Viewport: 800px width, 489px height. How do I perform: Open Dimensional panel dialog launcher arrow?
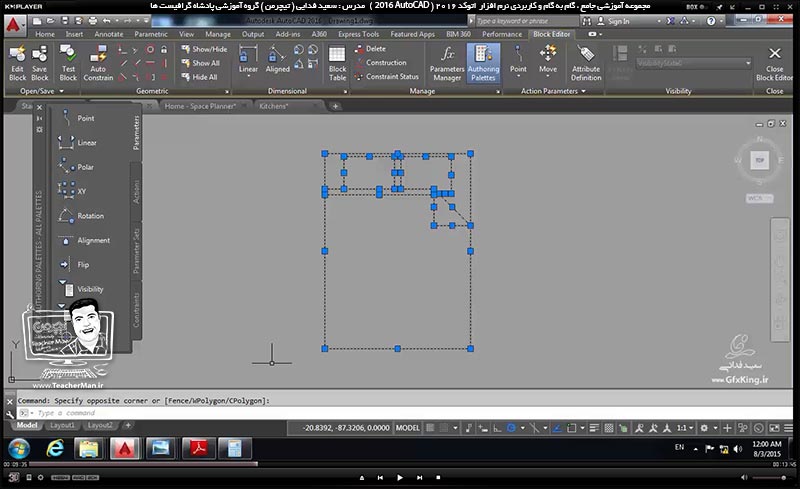(x=345, y=92)
